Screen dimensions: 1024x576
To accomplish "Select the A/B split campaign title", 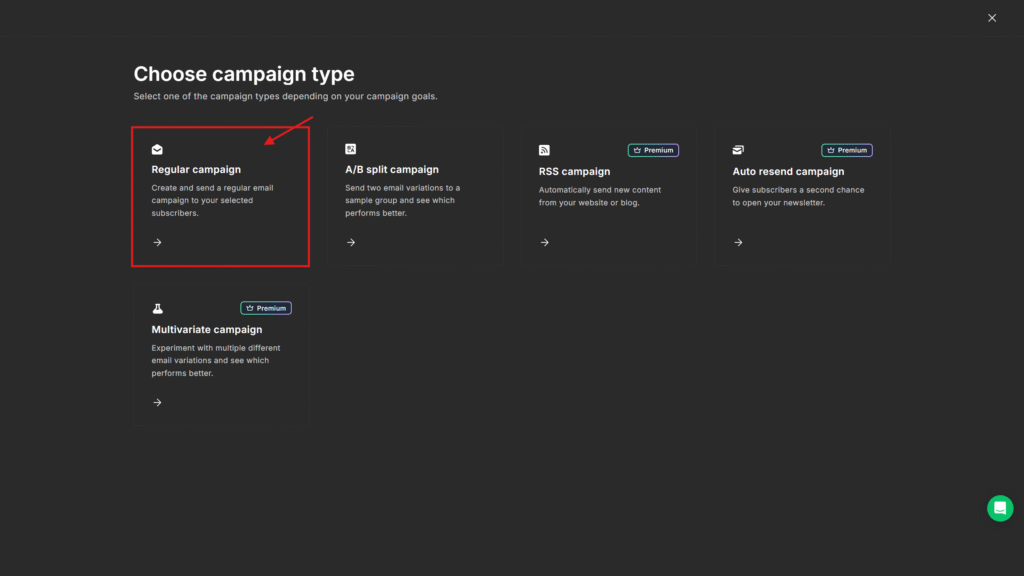I will click(x=392, y=170).
